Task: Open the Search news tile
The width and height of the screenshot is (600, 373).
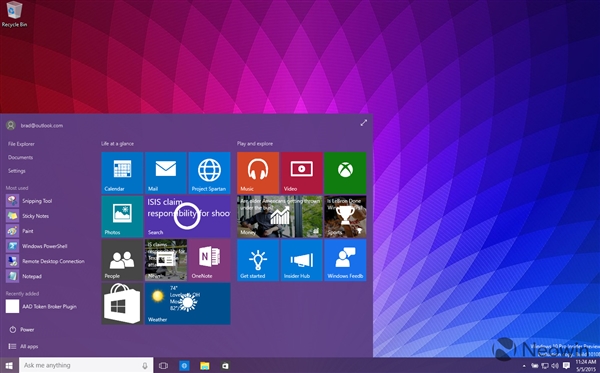Action: point(188,217)
